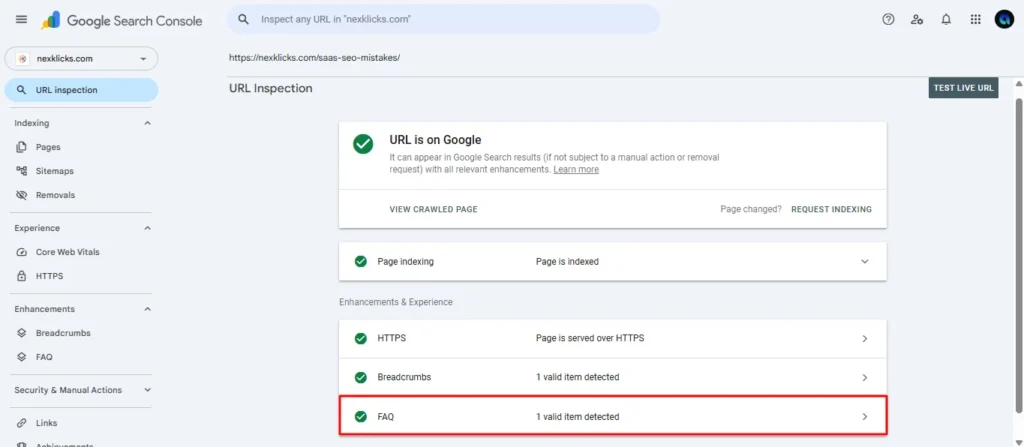
Task: Expand Security & Manual Actions section
Action: click(x=148, y=390)
